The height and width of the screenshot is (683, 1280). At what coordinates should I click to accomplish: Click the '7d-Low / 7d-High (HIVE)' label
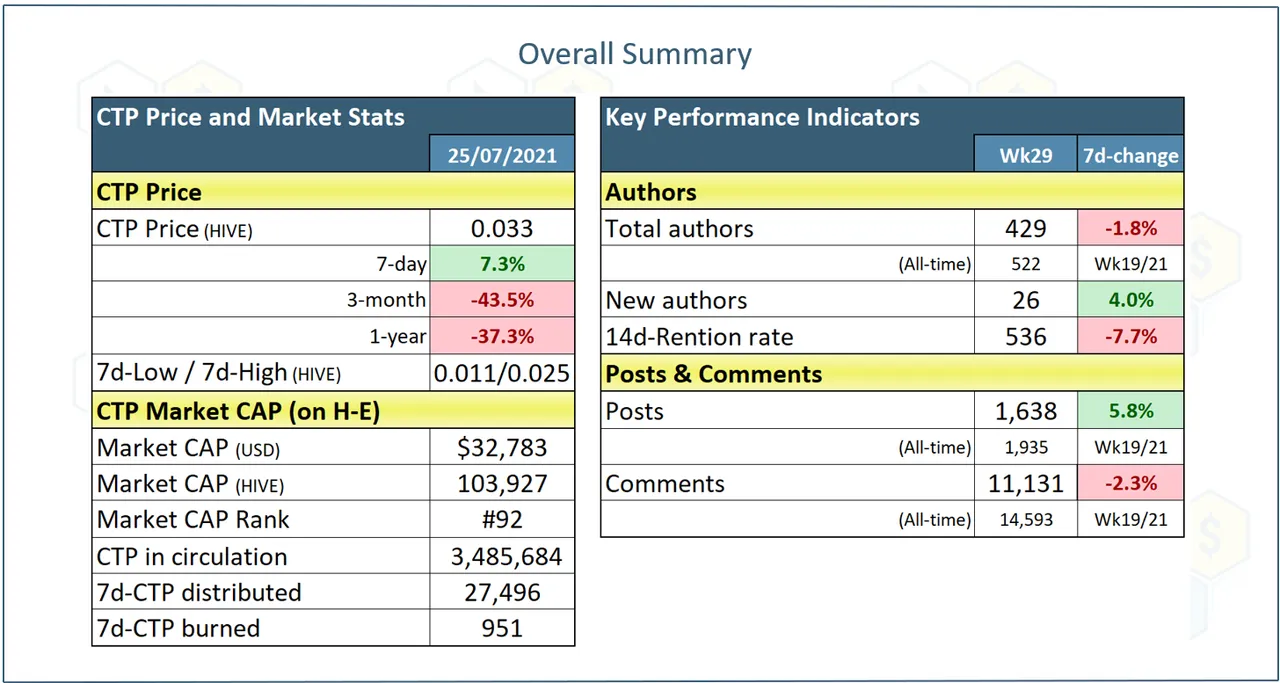point(219,374)
